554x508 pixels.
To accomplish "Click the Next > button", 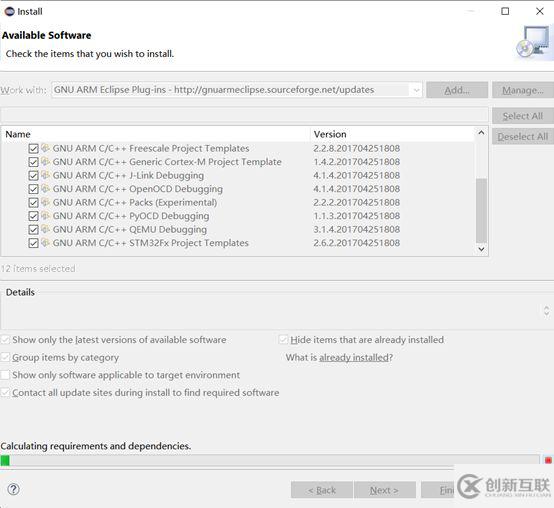I will click(384, 490).
